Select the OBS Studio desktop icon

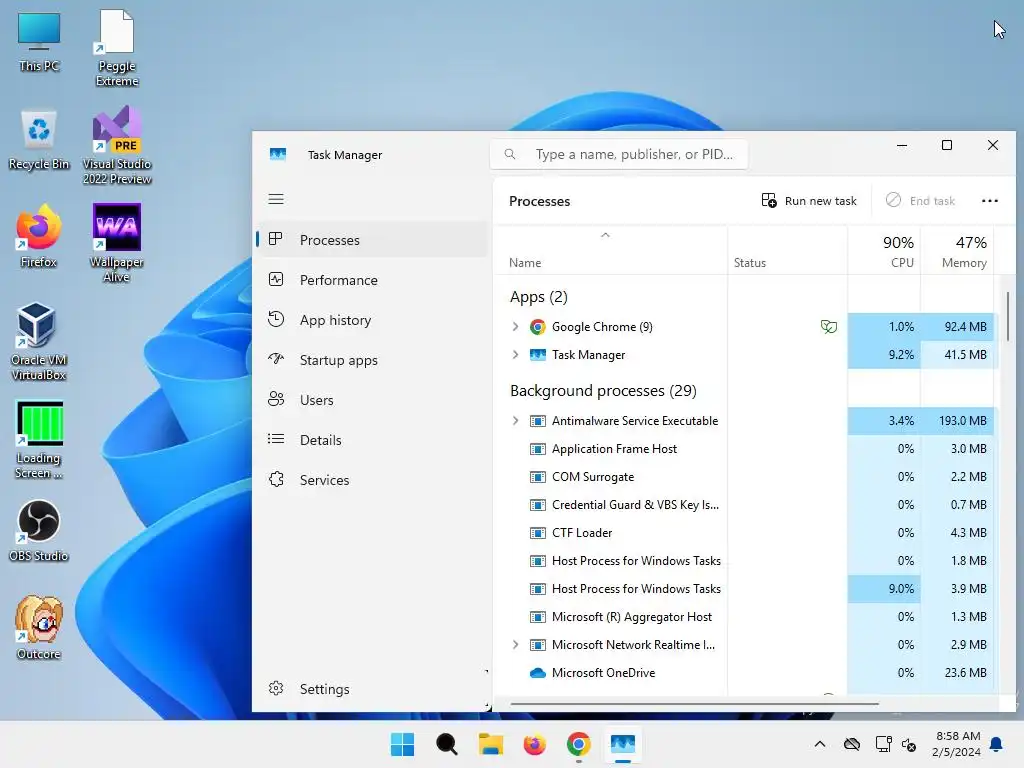click(x=39, y=530)
